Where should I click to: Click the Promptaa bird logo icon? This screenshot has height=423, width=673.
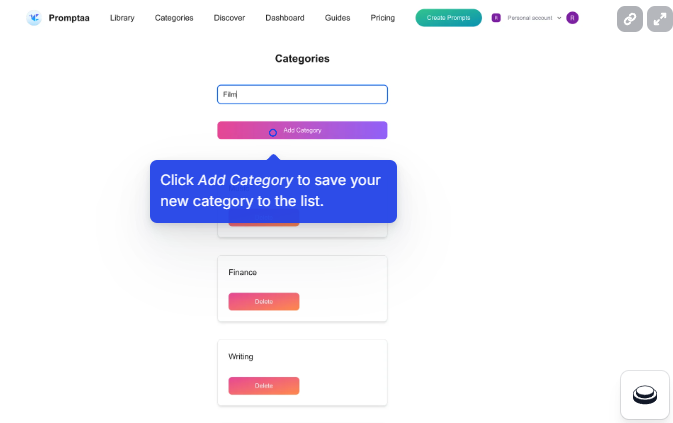pyautogui.click(x=34, y=18)
